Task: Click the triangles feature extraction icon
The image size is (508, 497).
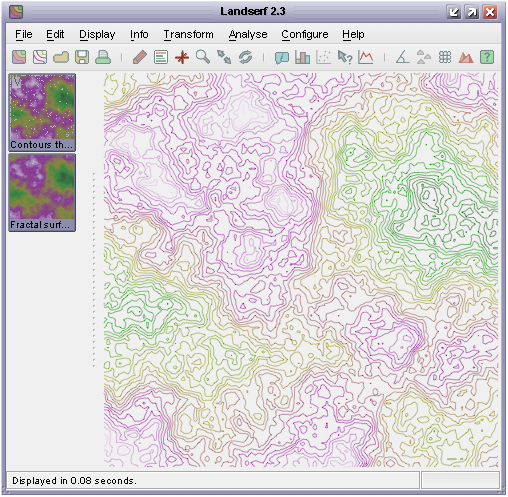Action: 424,57
